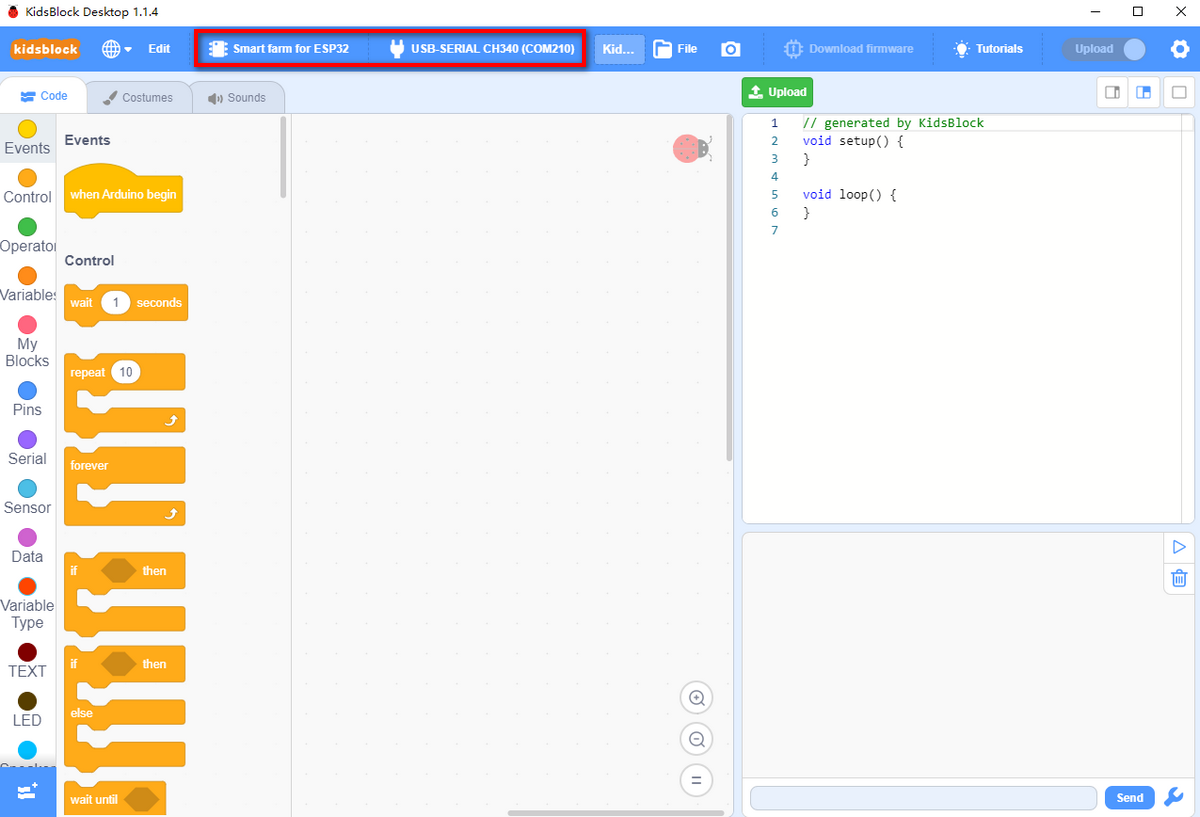
Task: Select the Operators block category
Action: click(27, 236)
